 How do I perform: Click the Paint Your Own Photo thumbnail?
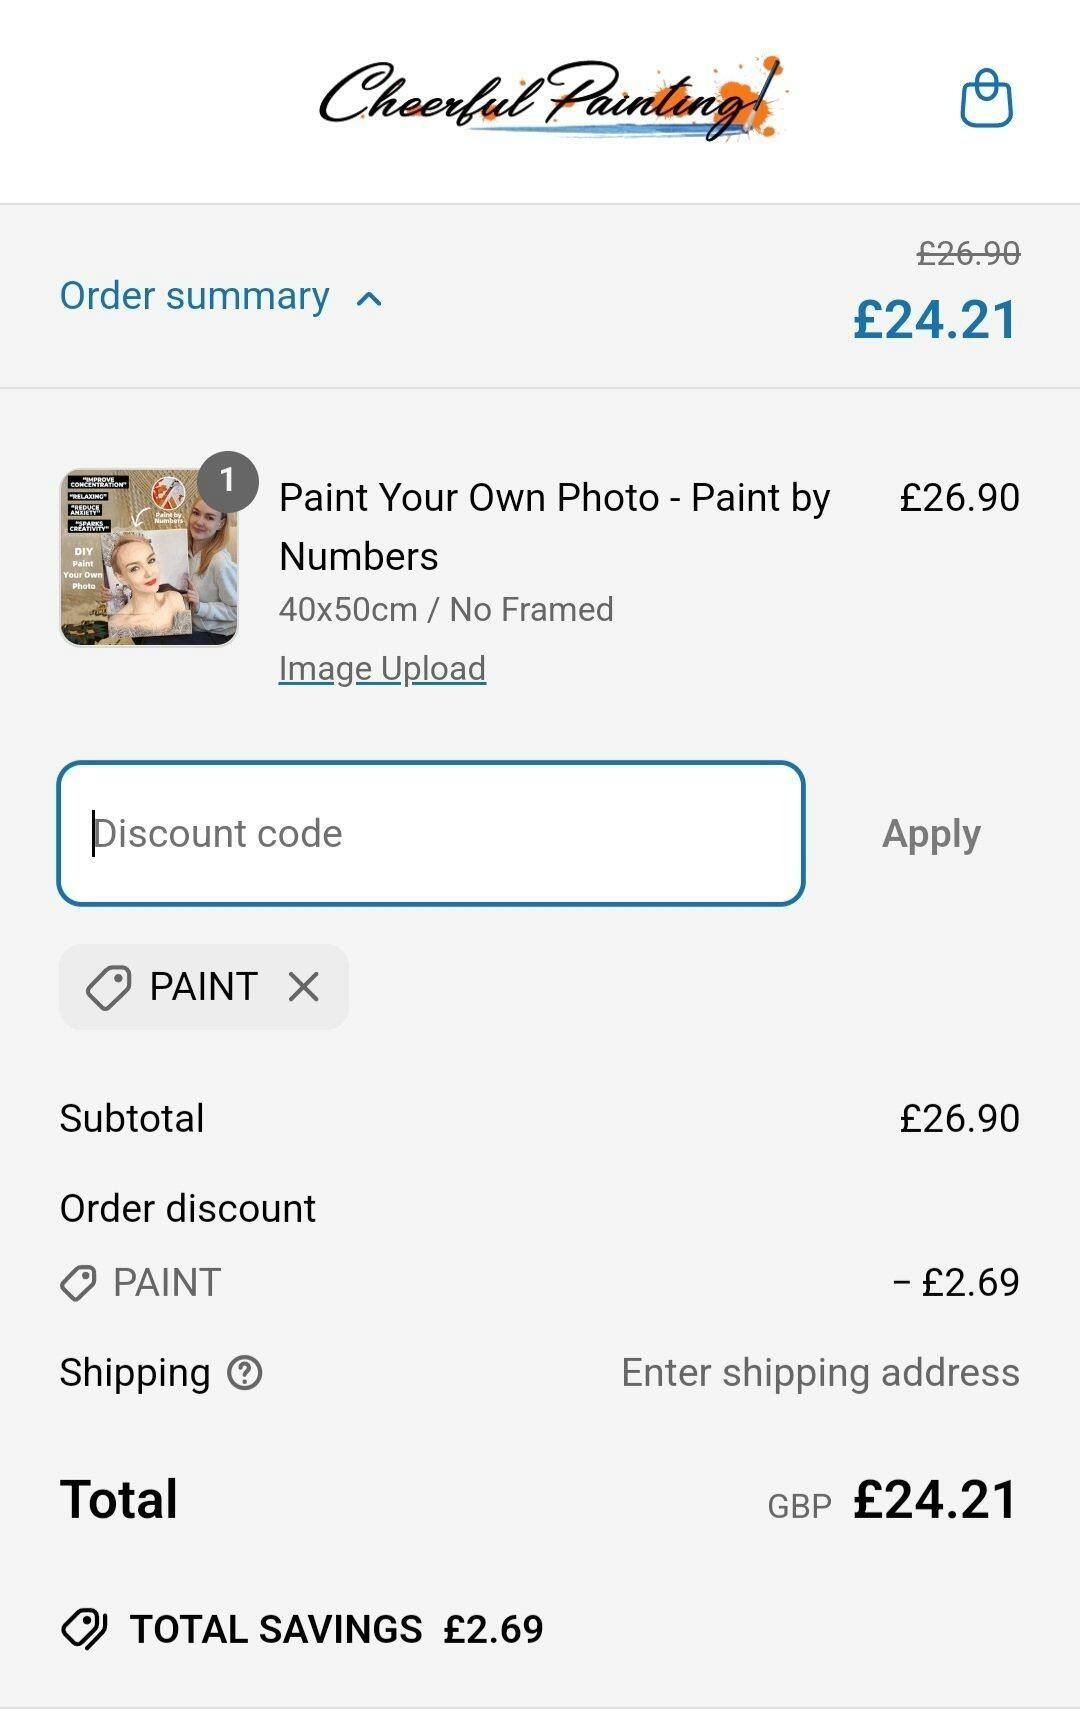[x=149, y=558]
